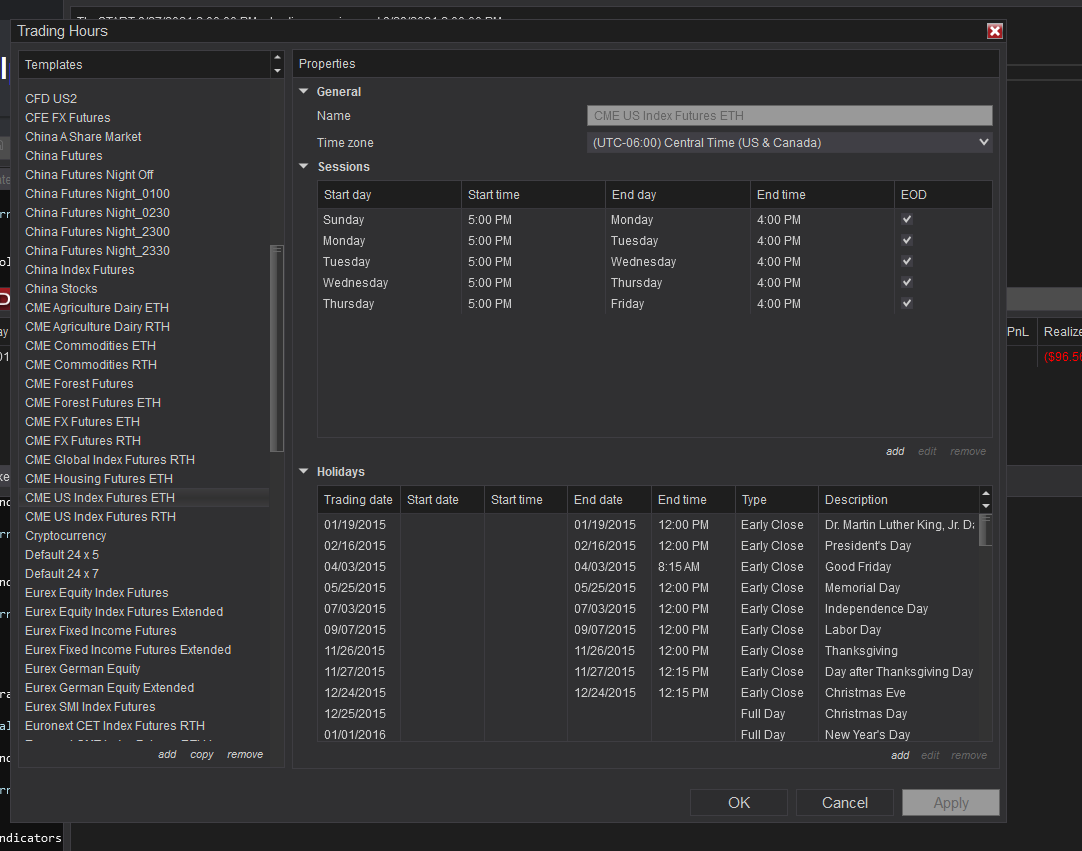
Task: Toggle EOD checkbox for Thursday session
Action: point(906,304)
